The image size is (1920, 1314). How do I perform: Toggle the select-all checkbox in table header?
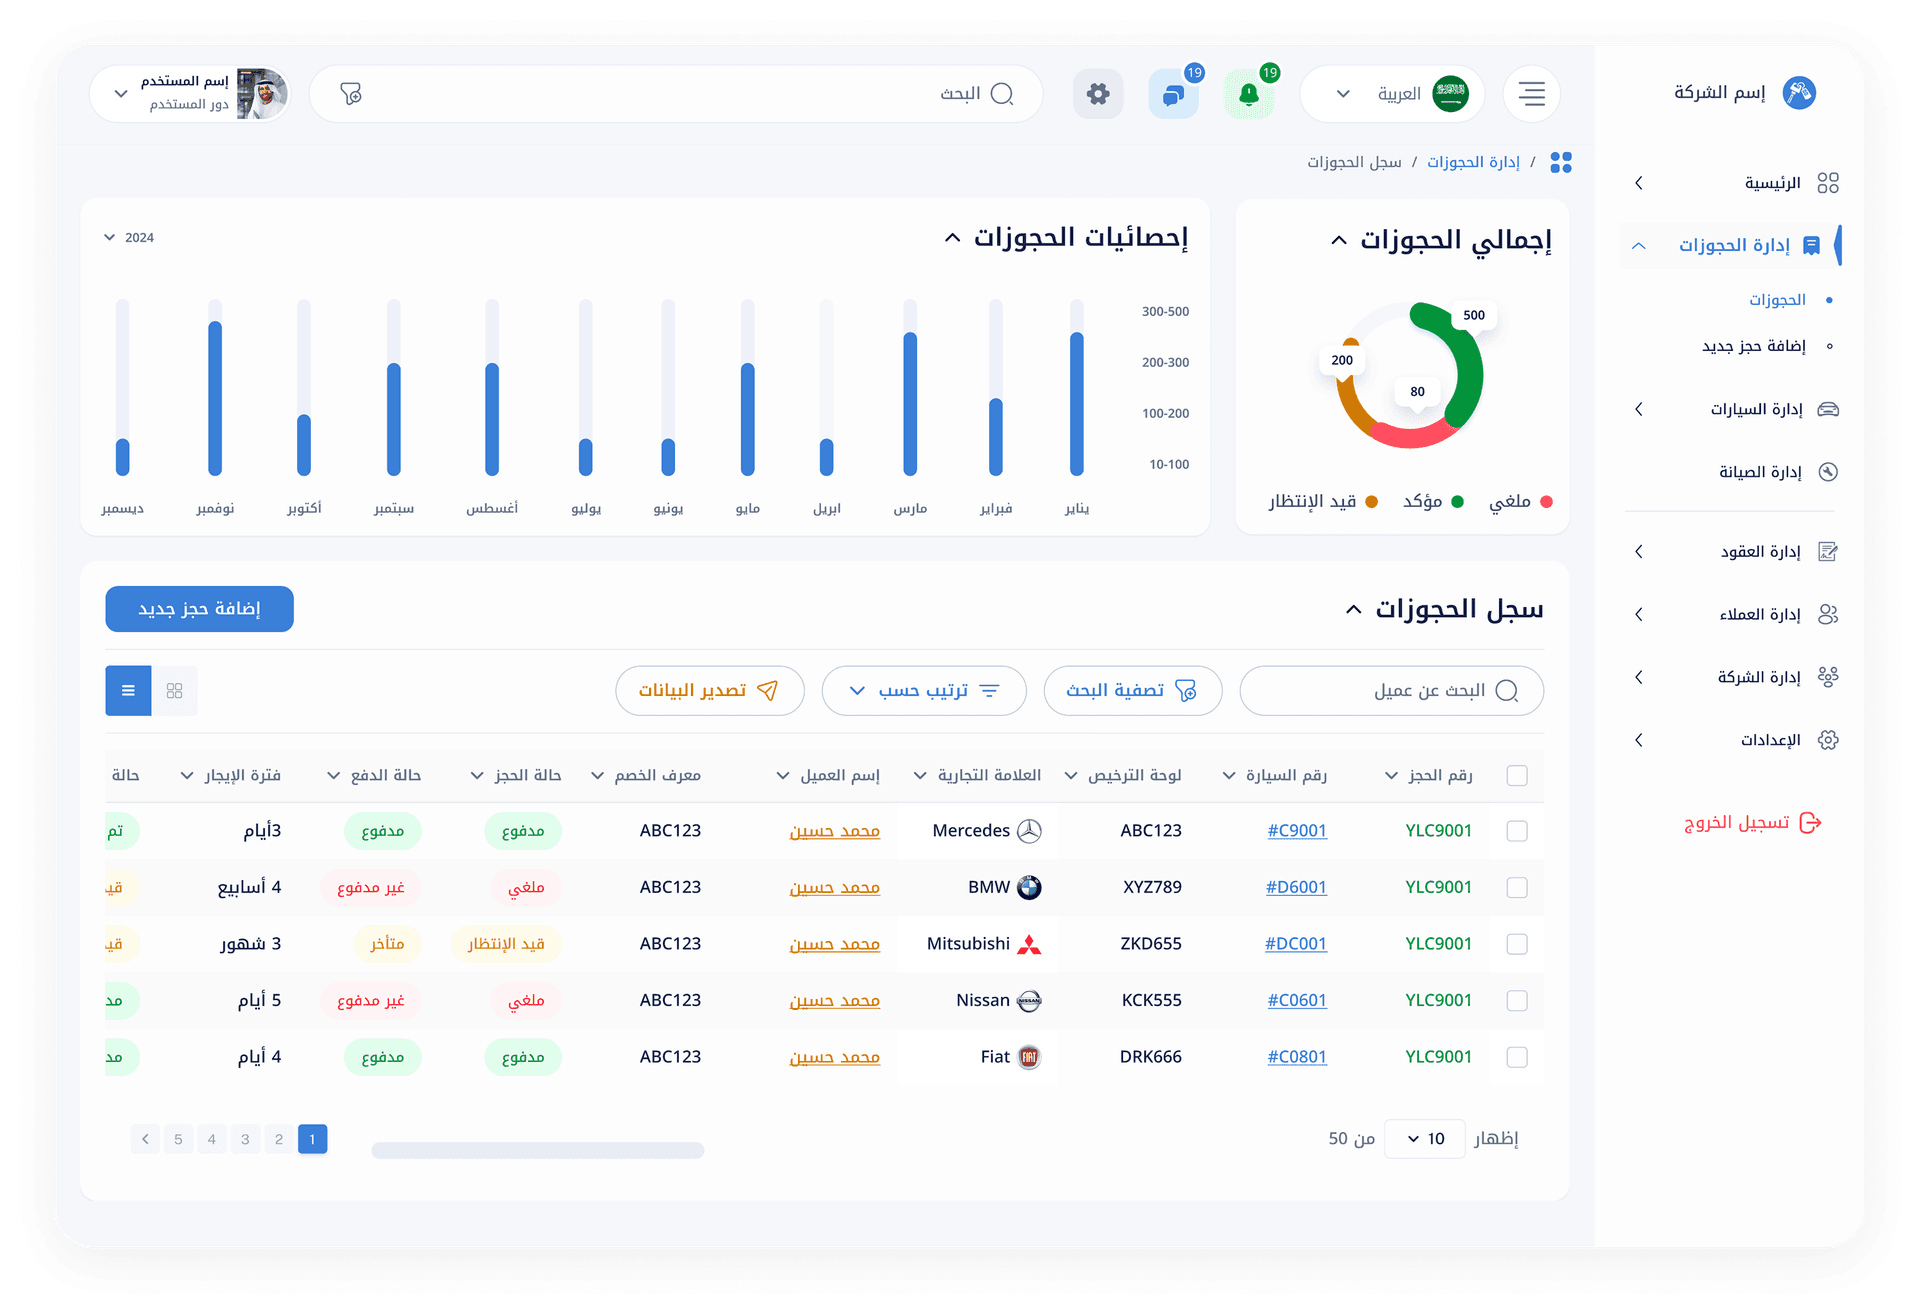tap(1516, 776)
